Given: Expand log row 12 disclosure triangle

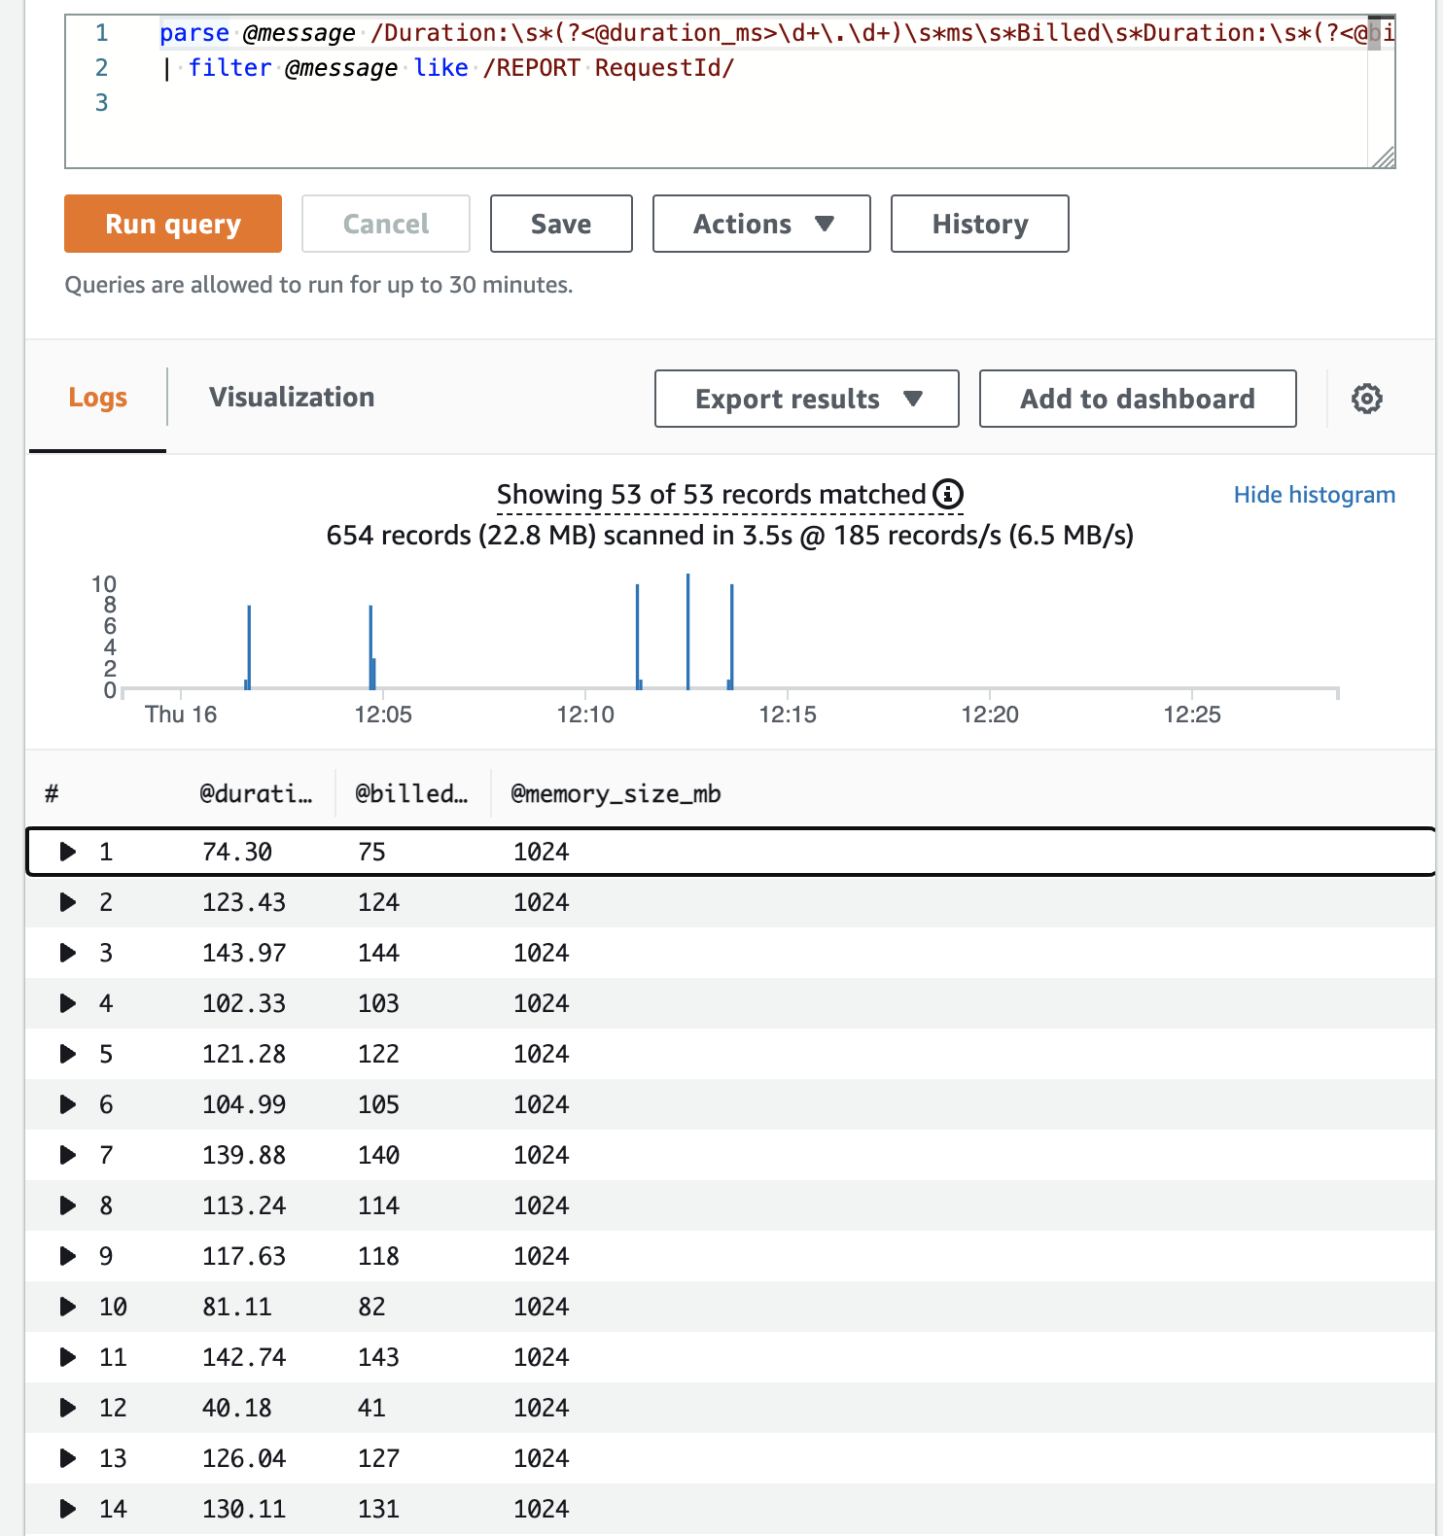Looking at the screenshot, I should [67, 1407].
